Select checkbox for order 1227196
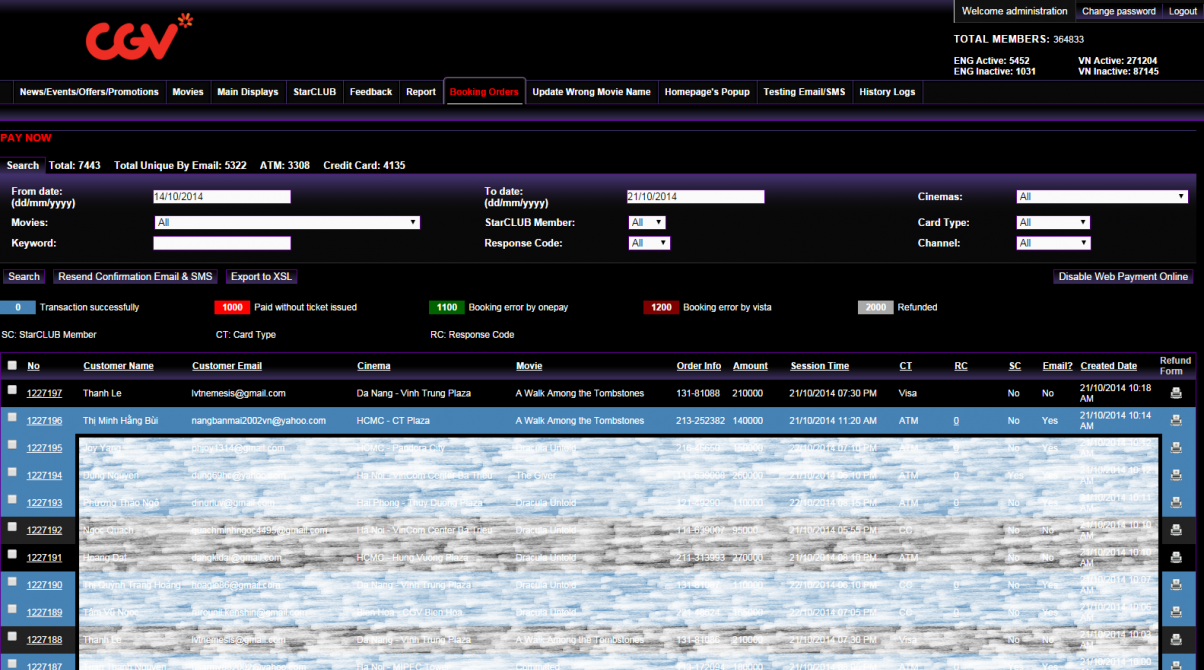The image size is (1204, 670). coord(12,417)
